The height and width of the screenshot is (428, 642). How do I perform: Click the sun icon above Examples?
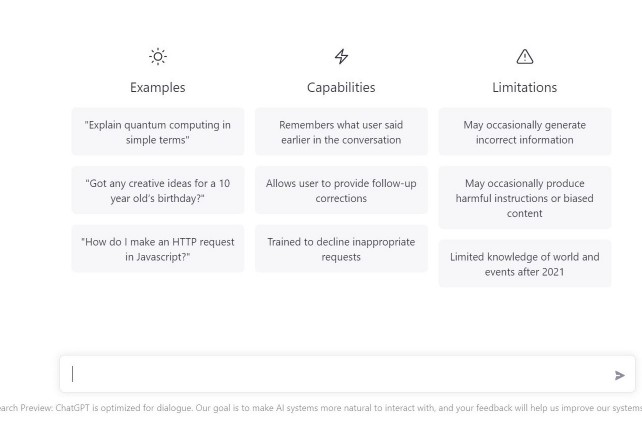(x=157, y=58)
